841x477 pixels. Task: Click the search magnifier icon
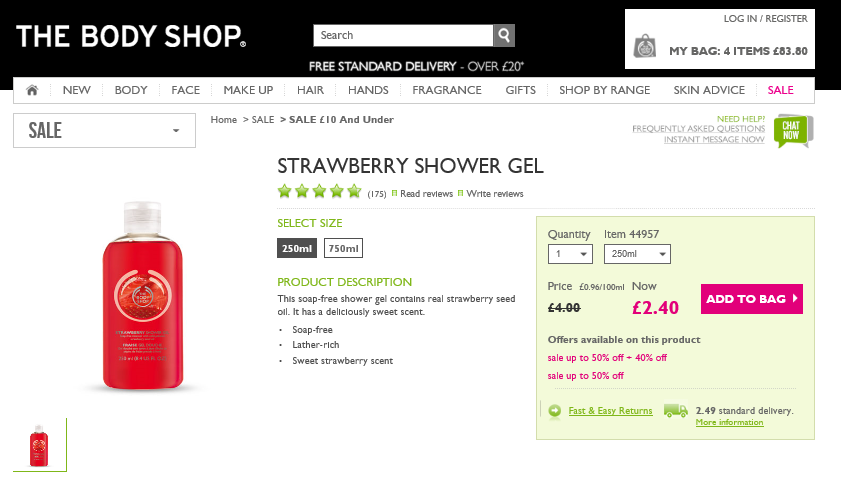click(x=504, y=36)
